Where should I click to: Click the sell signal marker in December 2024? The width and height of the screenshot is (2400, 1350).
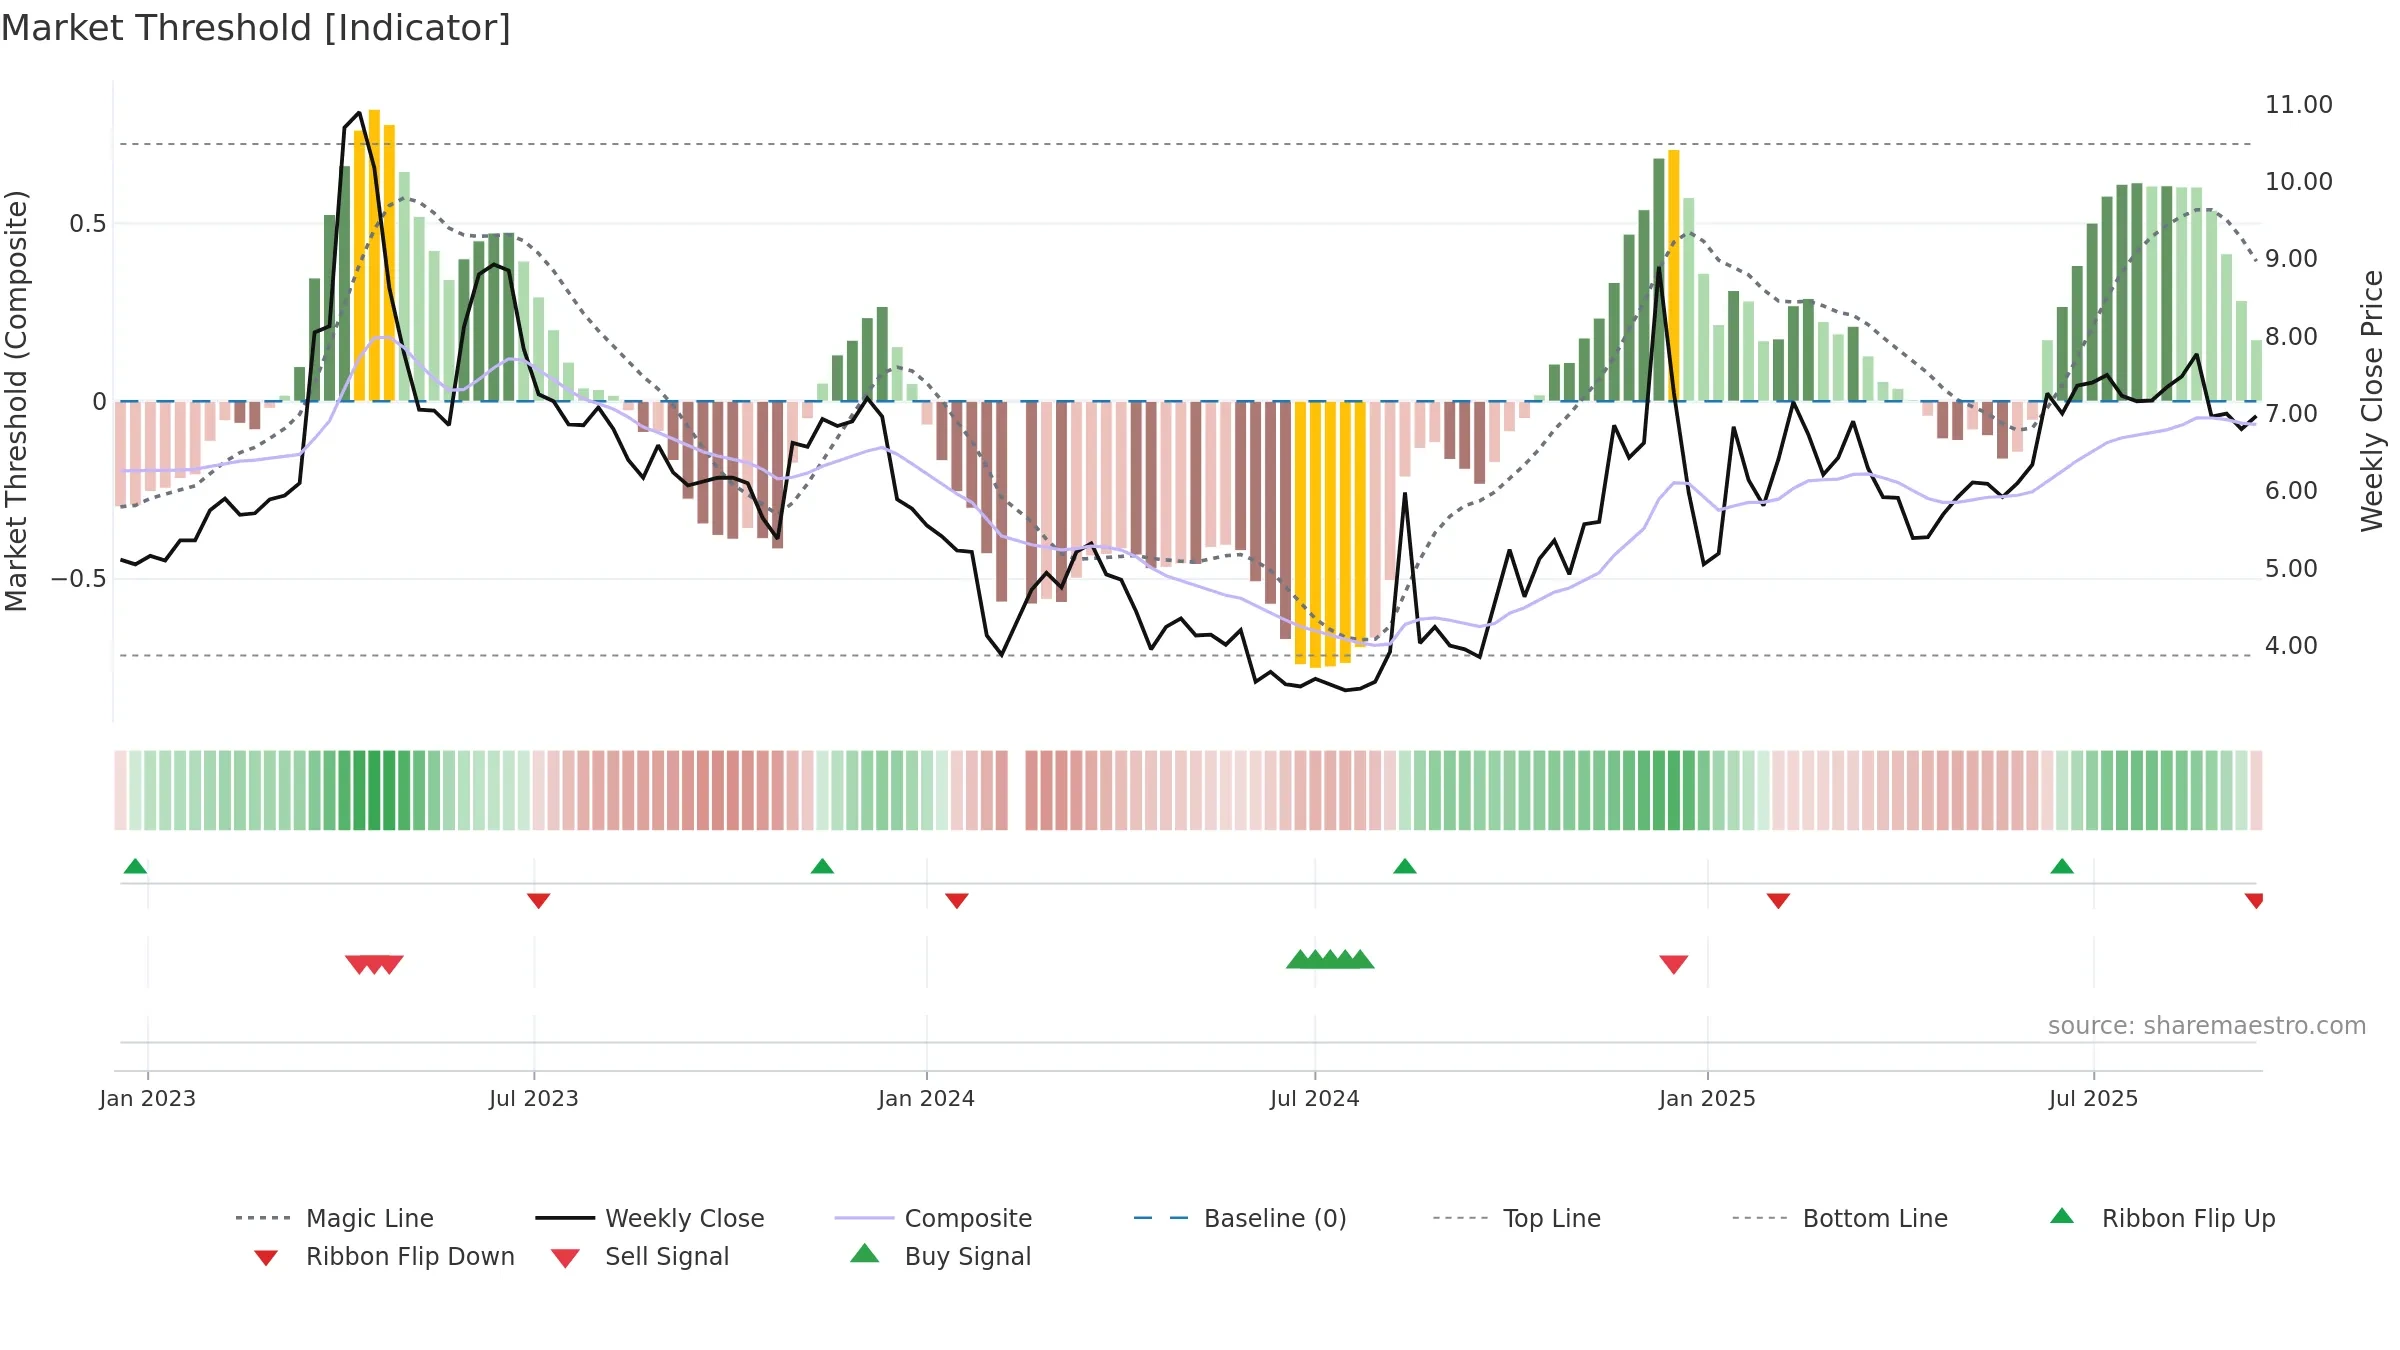point(1674,965)
